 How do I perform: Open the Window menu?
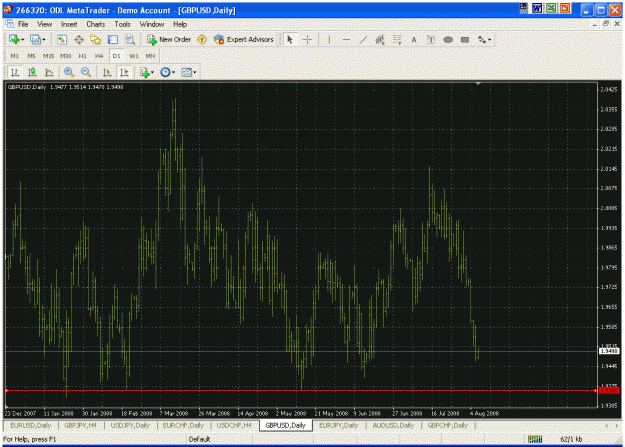(x=151, y=24)
